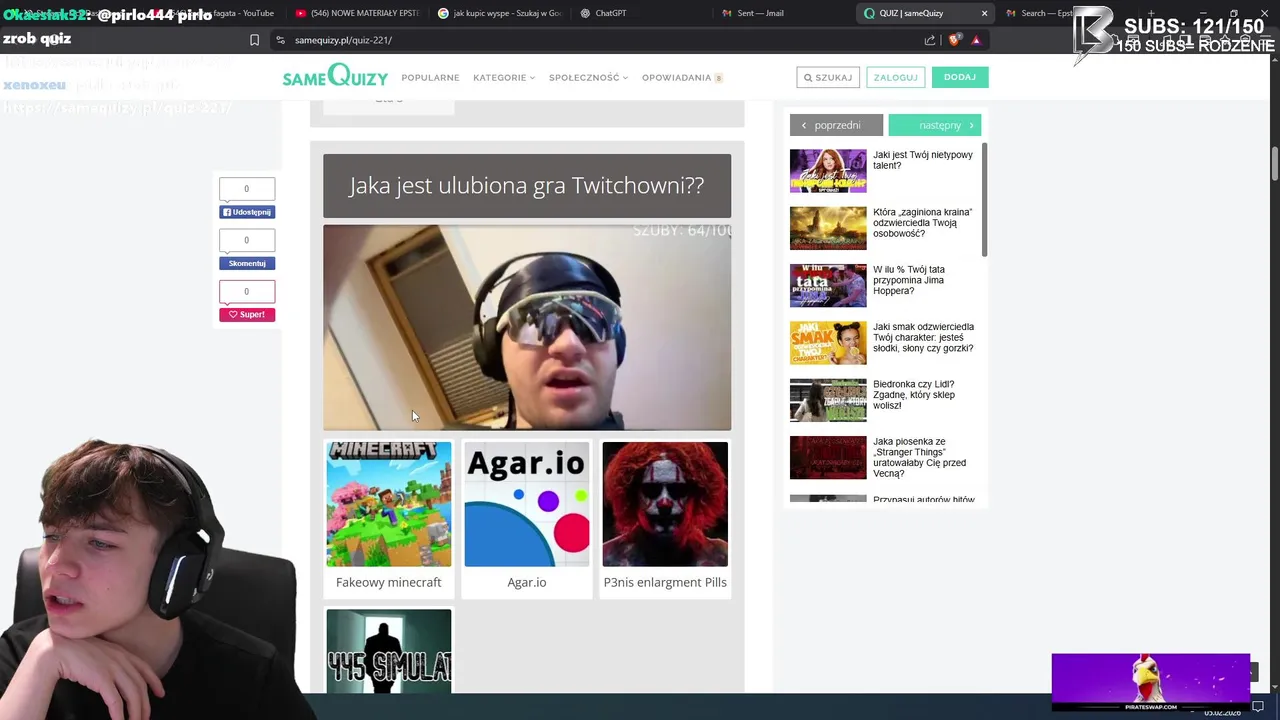Open Biedronka czy Lidl? quiz link
This screenshot has width=1280, height=720.
(x=914, y=395)
